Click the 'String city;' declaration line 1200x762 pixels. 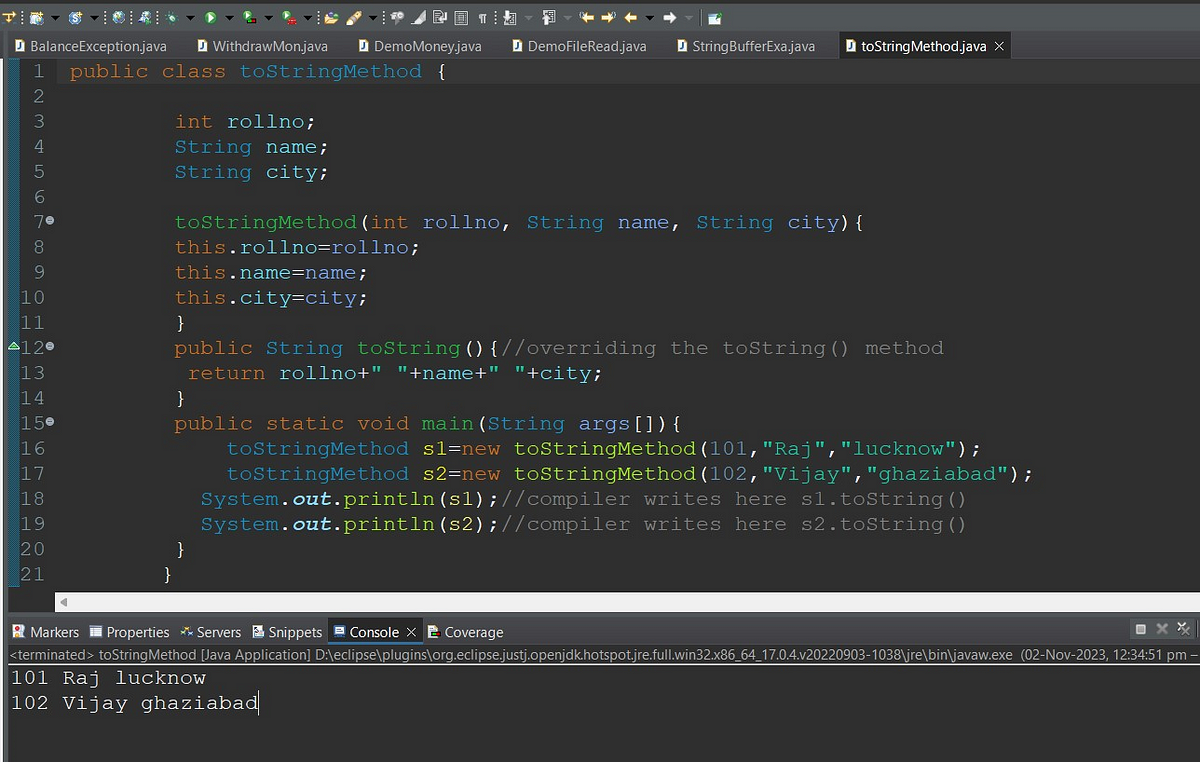[251, 172]
